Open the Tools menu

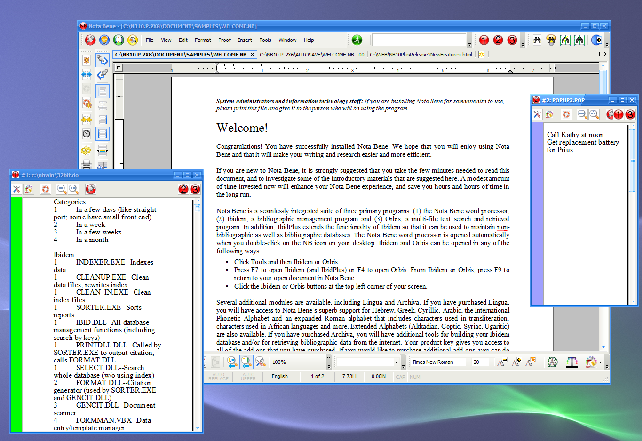(264, 39)
